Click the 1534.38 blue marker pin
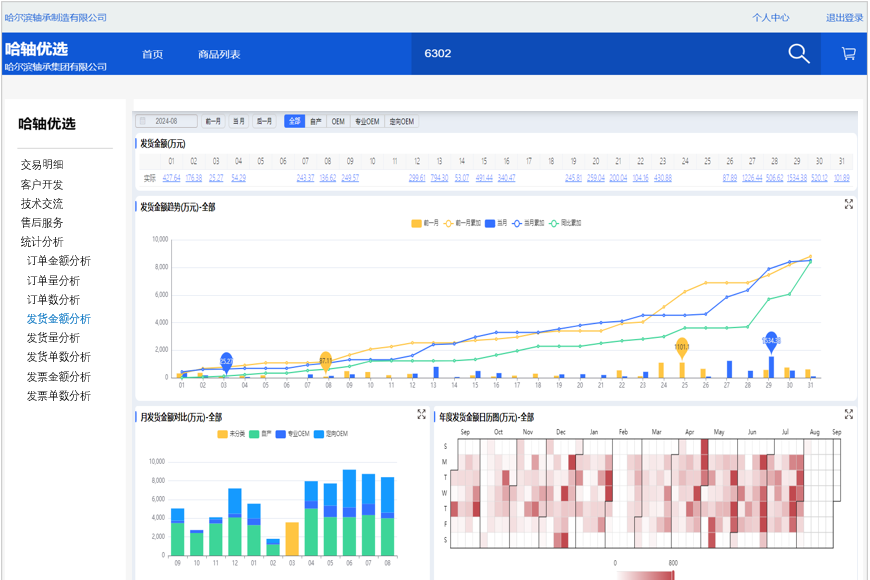Viewport: 870px width, 580px height. [x=771, y=341]
